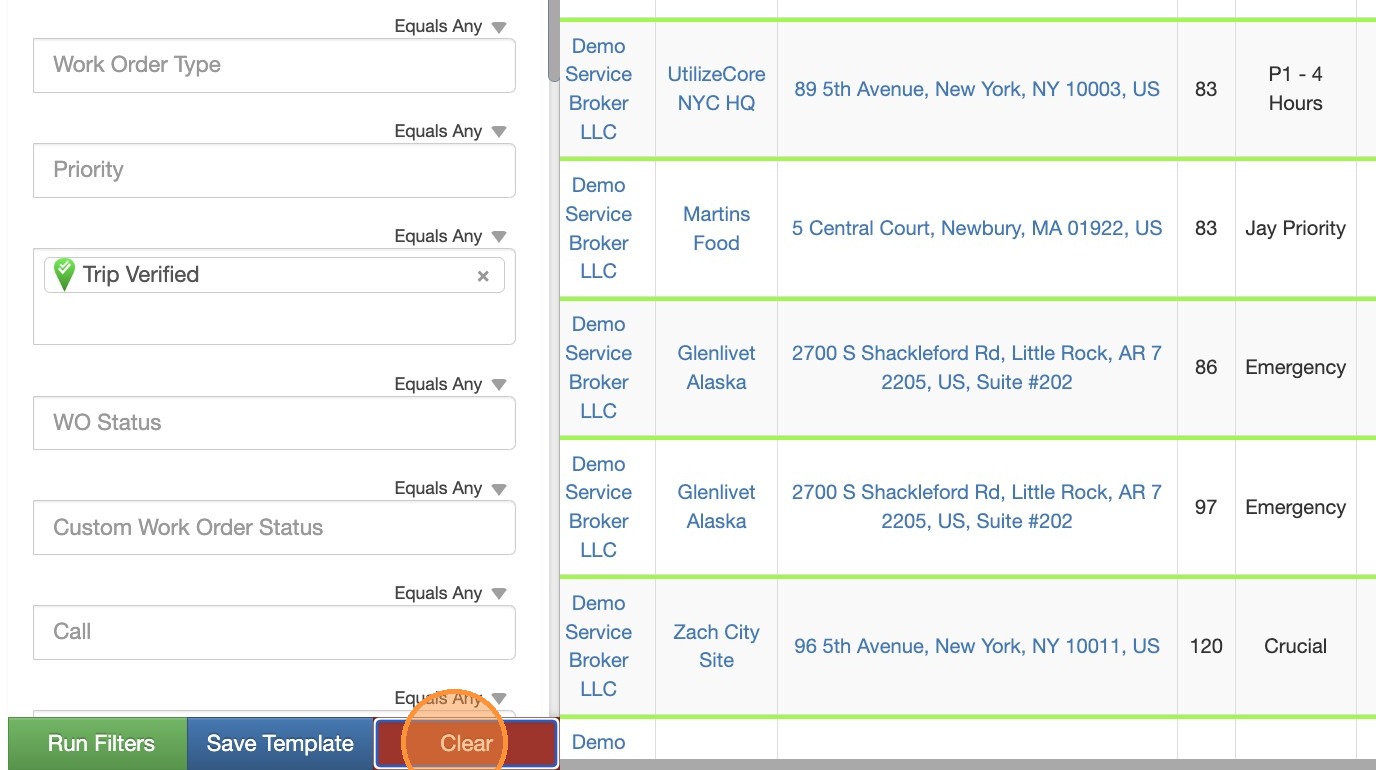1376x770 pixels.
Task: Open 2700 S Shackleford Rd address in row 97
Action: (x=977, y=506)
